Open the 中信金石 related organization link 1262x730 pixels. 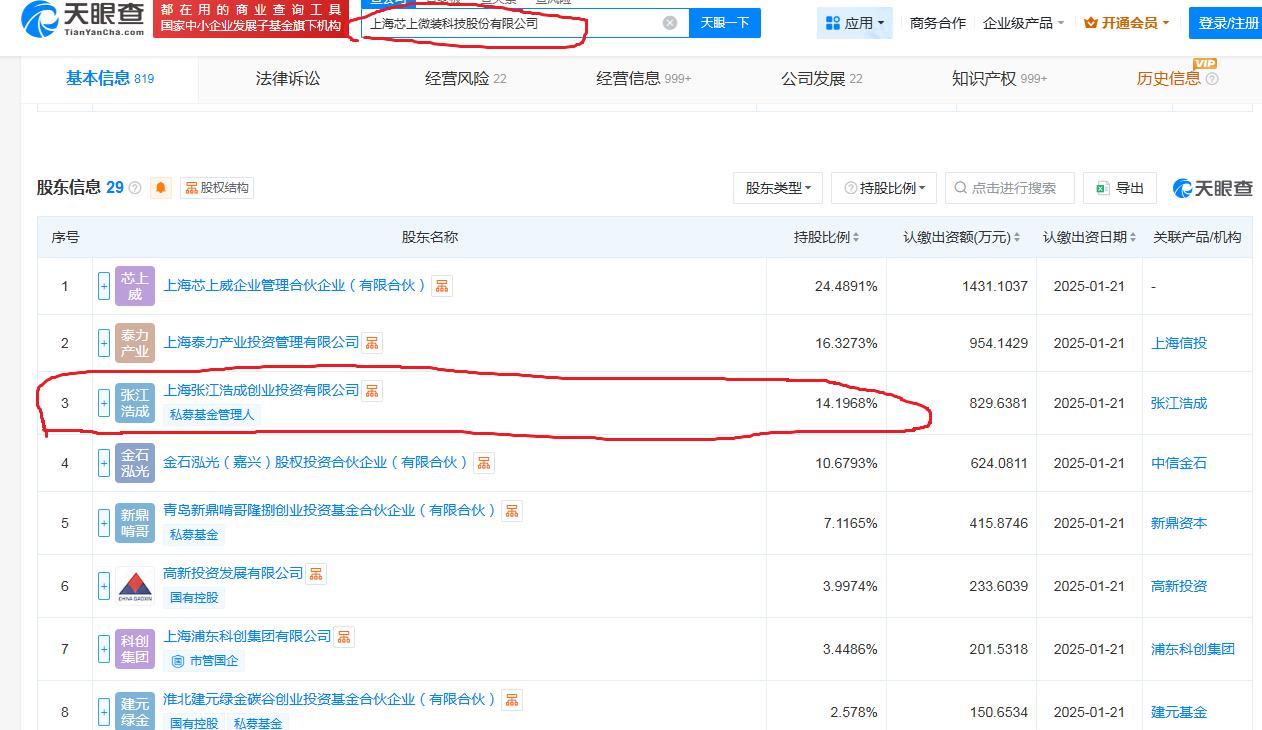tap(1179, 463)
